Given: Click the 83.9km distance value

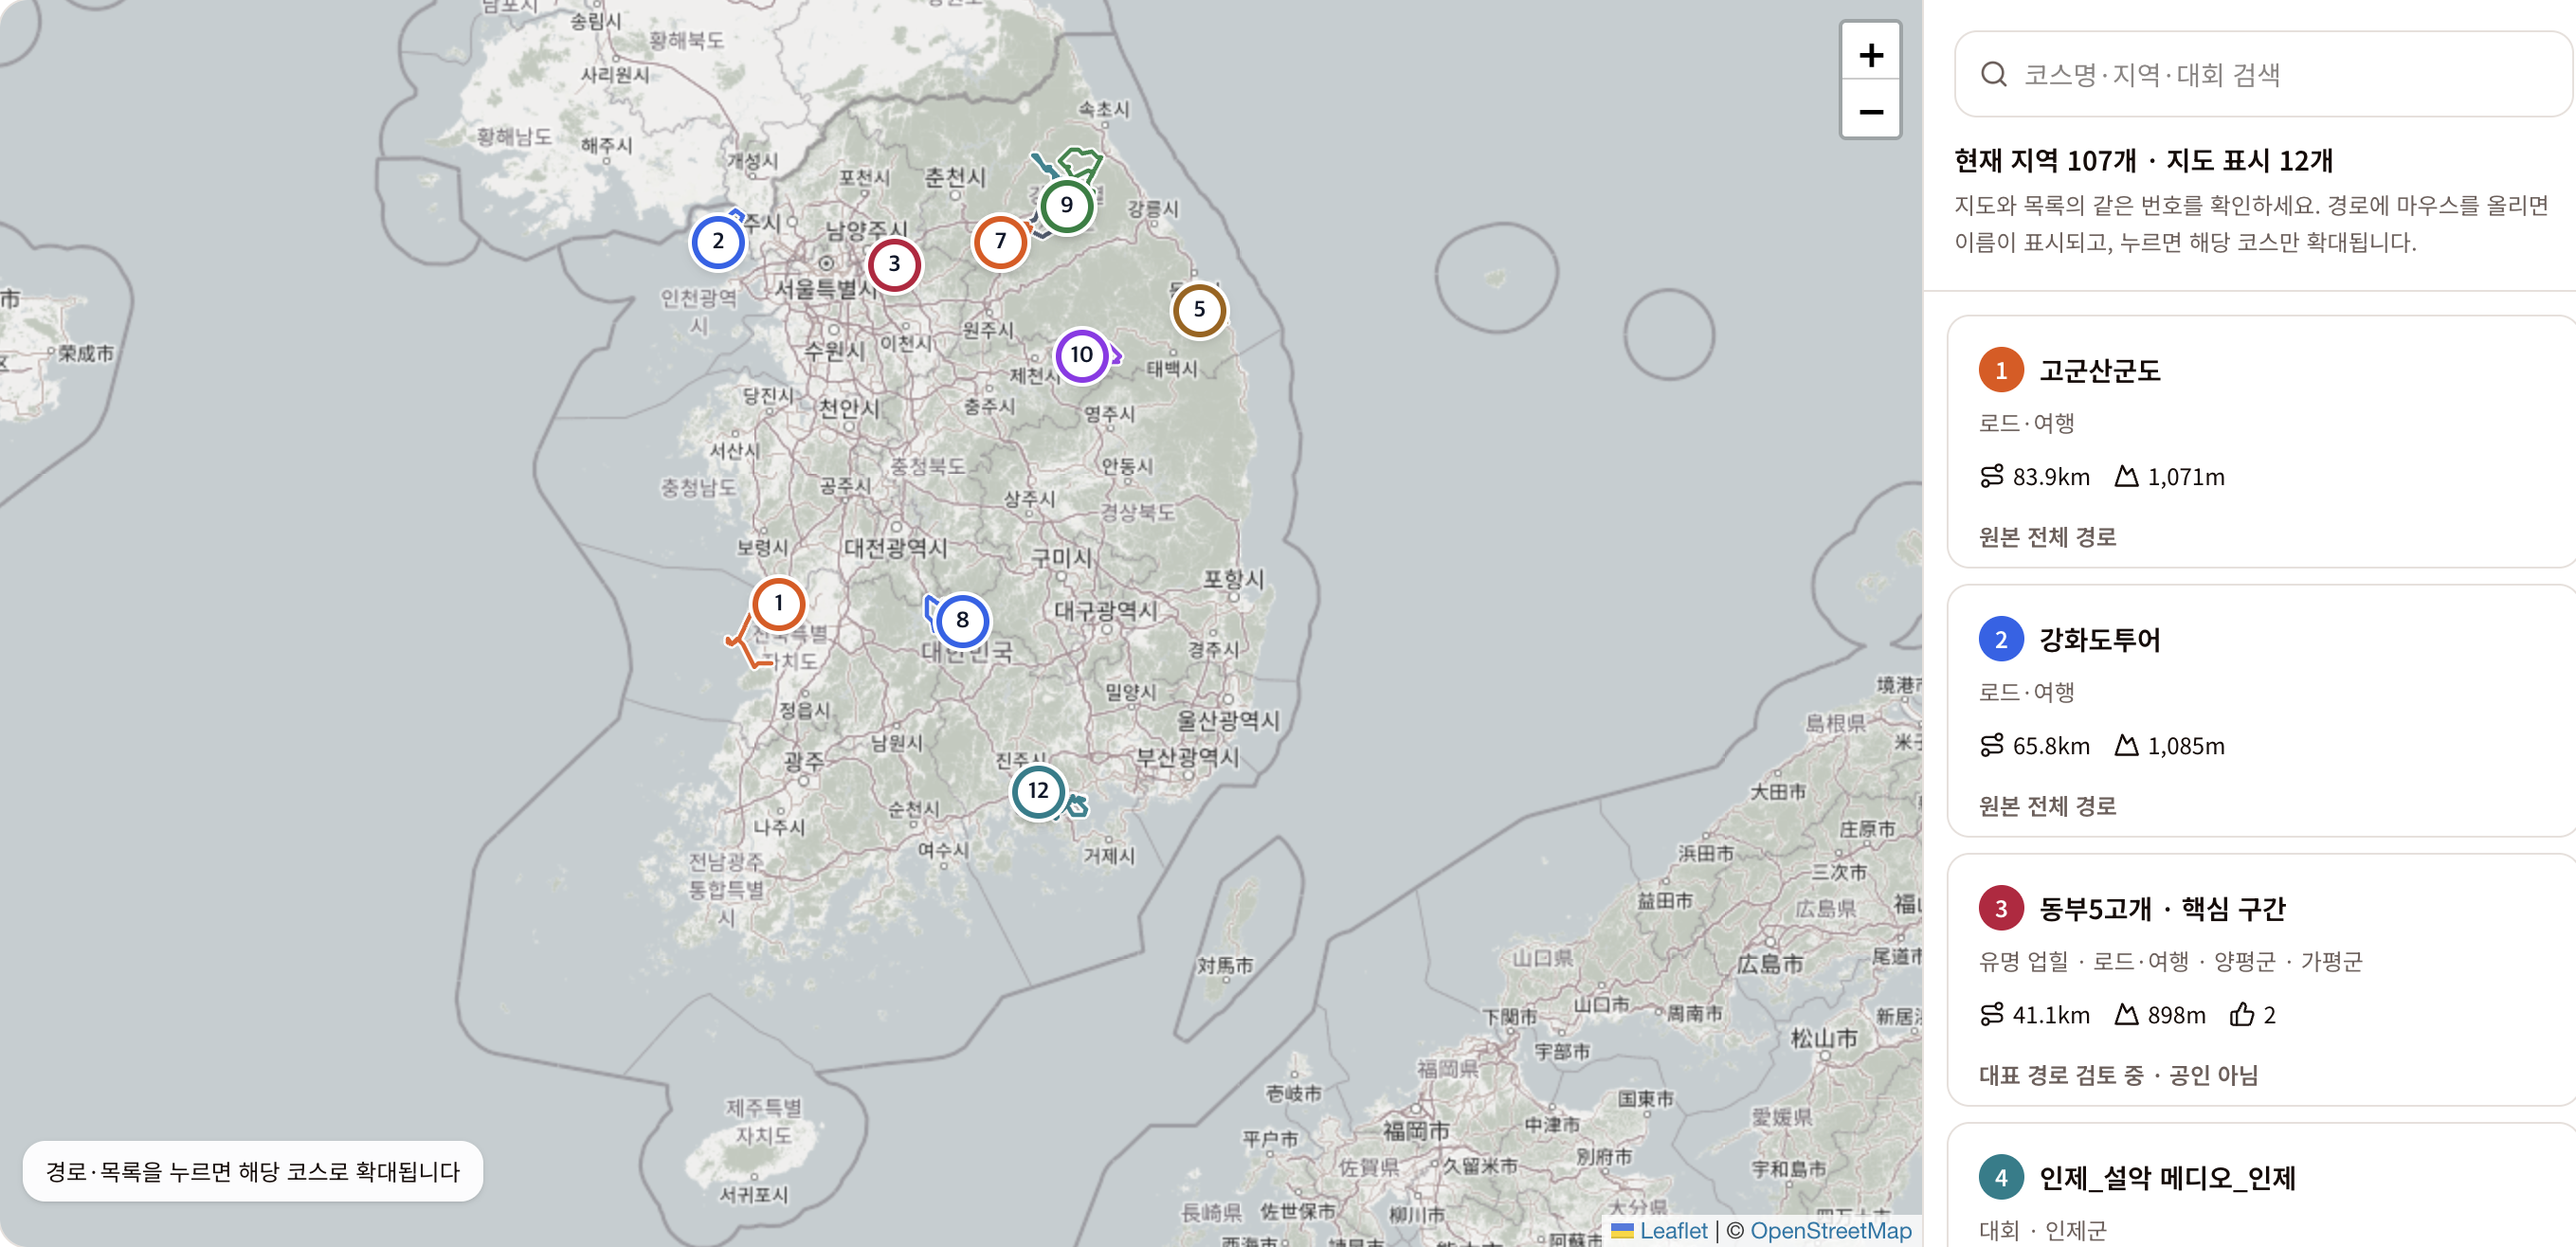Looking at the screenshot, I should [2051, 477].
